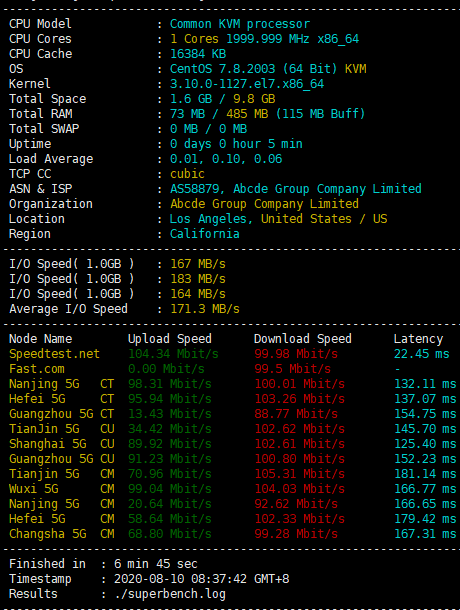The height and width of the screenshot is (610, 460).
Task: Click Speedtest.net upload '104.34 Mbit/s'
Action: [x=173, y=354]
